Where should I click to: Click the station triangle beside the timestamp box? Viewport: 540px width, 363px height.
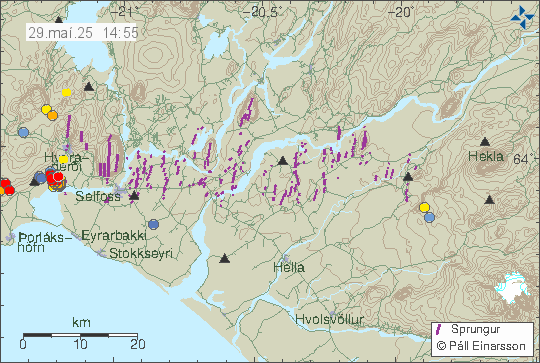coord(59,20)
